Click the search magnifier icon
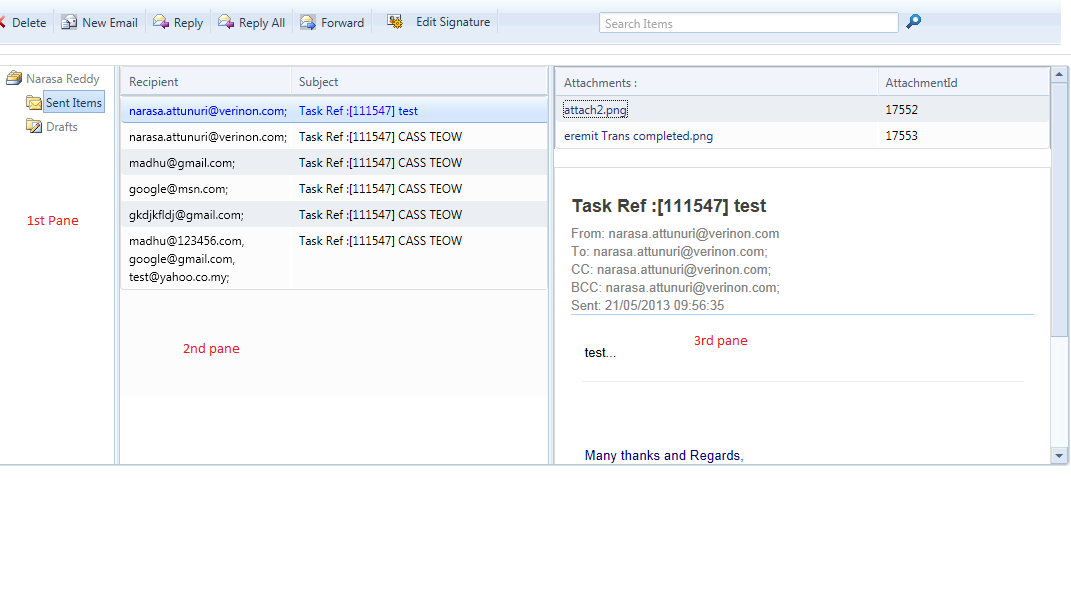The height and width of the screenshot is (614, 1071). [x=913, y=22]
